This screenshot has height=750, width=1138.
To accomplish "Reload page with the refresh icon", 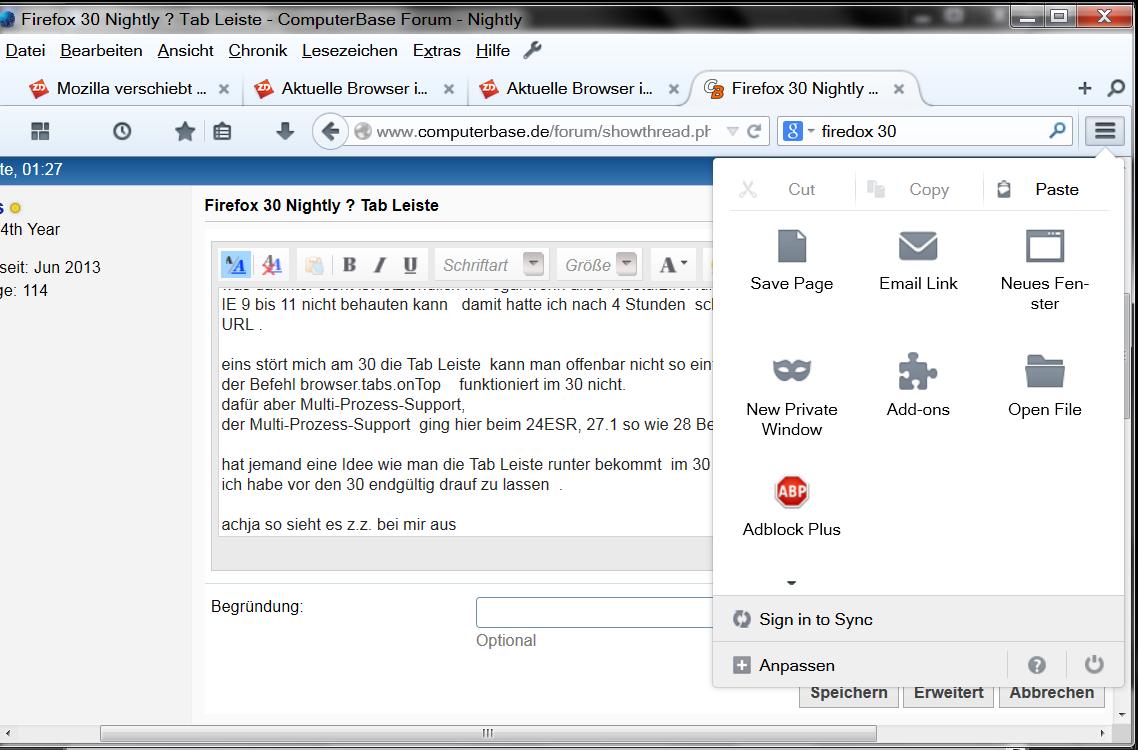I will pos(754,131).
